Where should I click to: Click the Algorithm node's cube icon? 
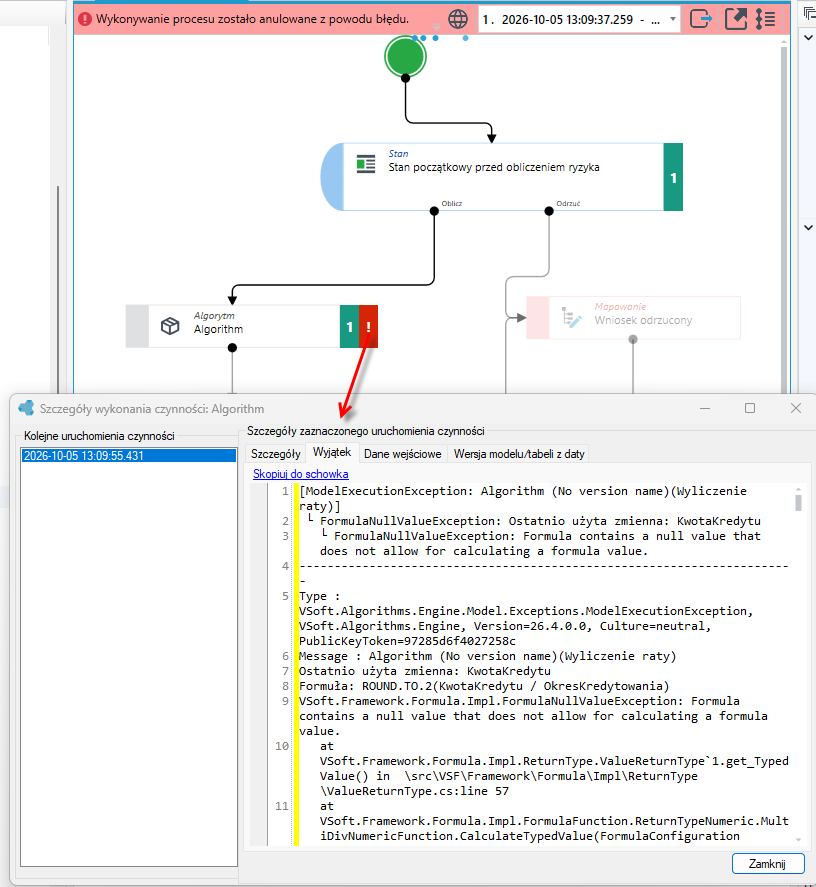click(x=170, y=326)
